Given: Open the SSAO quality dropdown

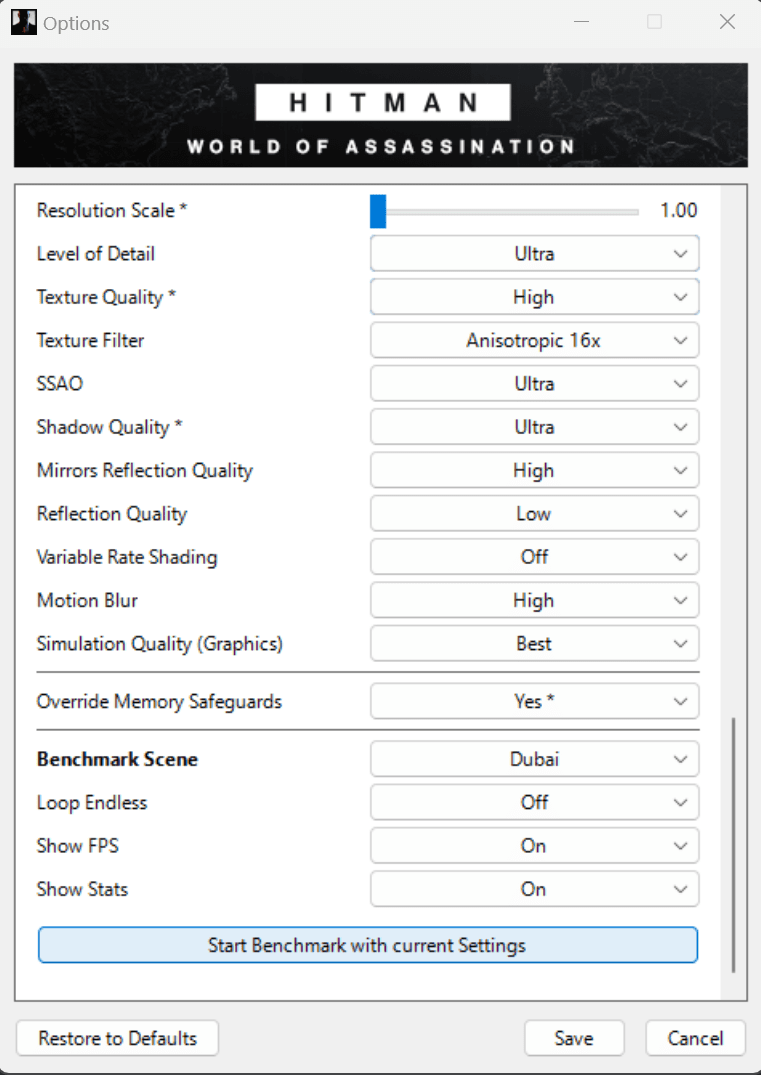Looking at the screenshot, I should pos(534,384).
